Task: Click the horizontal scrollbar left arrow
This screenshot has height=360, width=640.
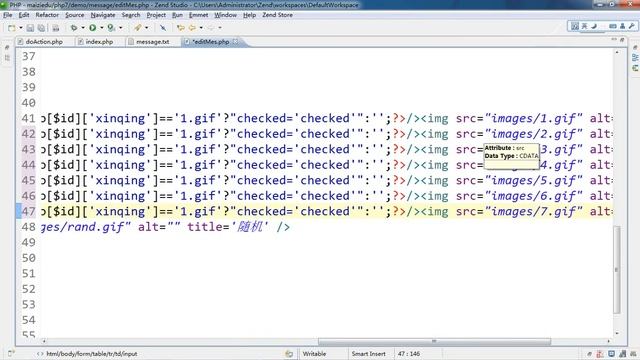Action: click(44, 341)
